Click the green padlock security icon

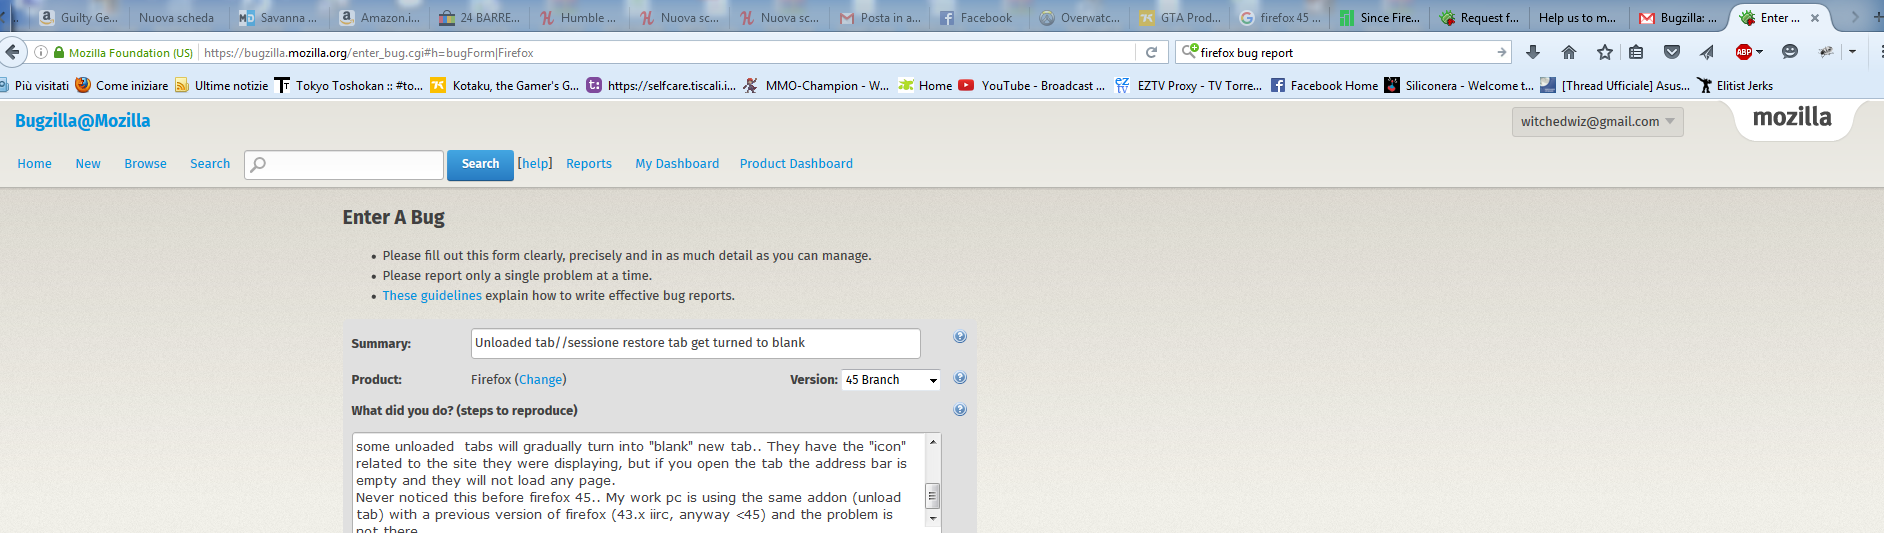[59, 52]
